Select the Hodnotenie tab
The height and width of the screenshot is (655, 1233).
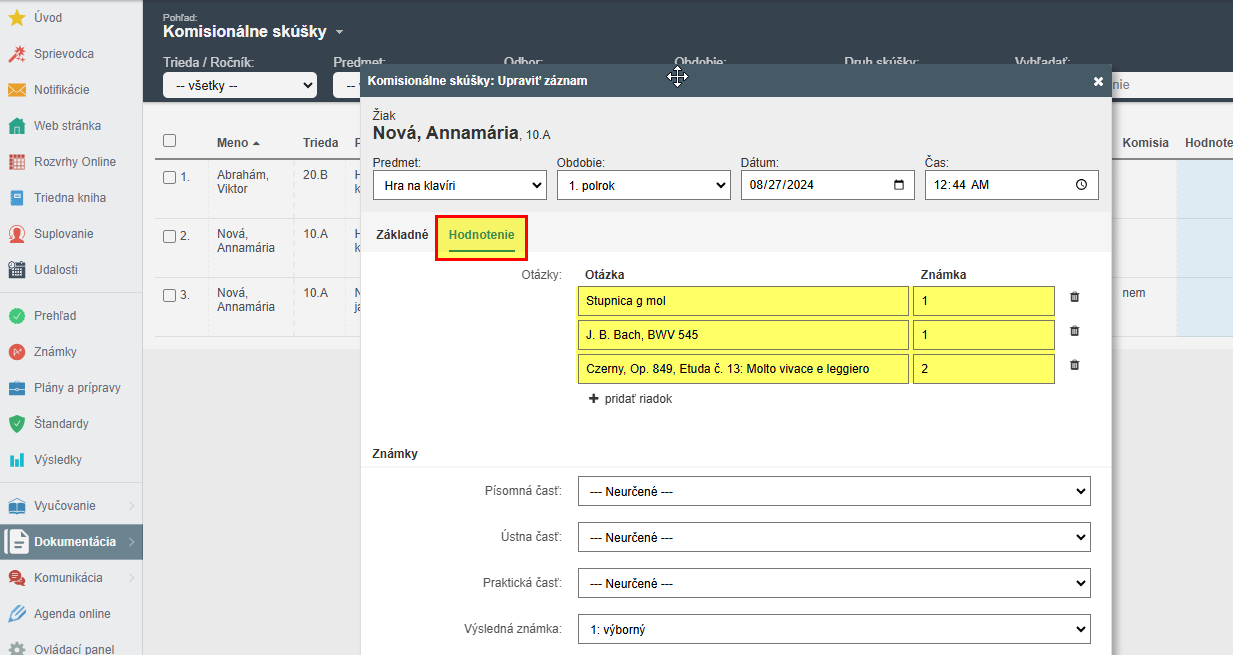point(481,235)
